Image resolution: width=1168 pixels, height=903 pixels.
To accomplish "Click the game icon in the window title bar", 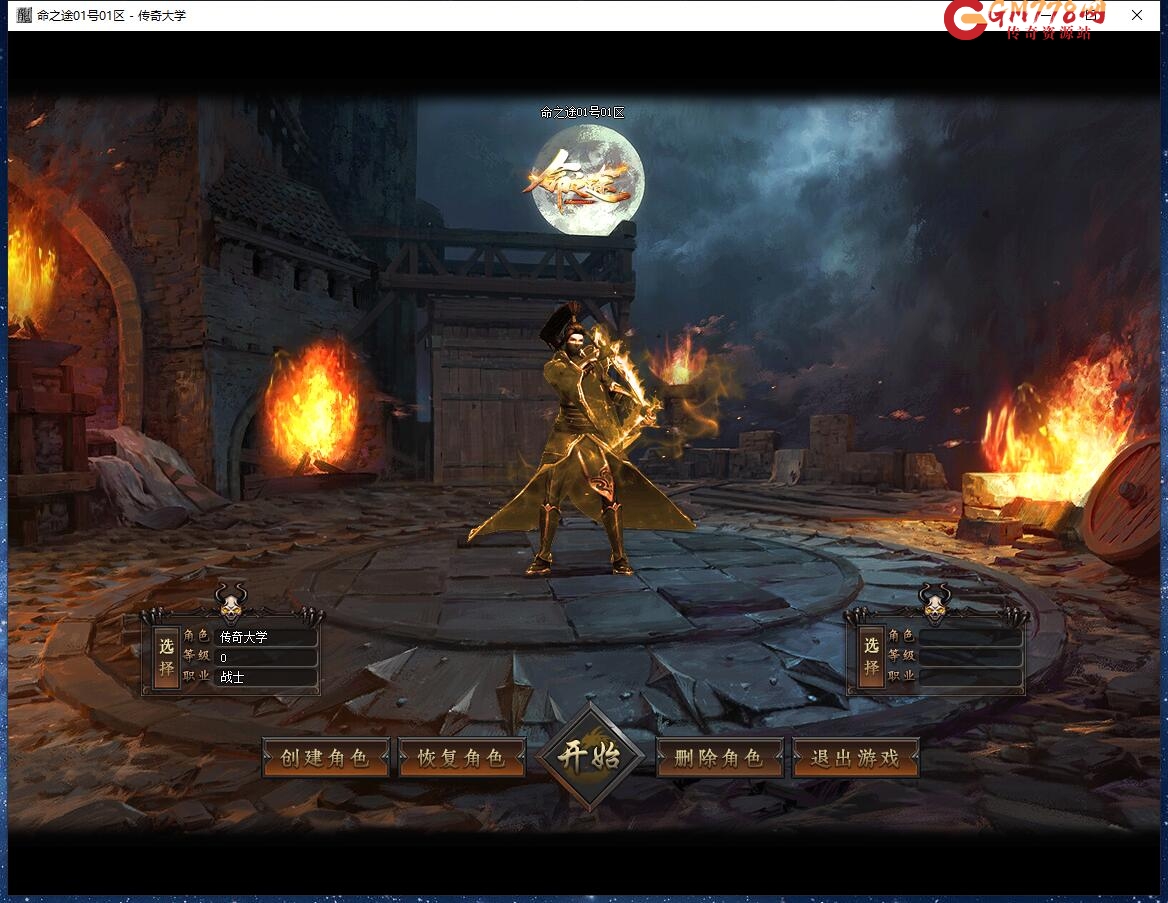I will click(24, 15).
